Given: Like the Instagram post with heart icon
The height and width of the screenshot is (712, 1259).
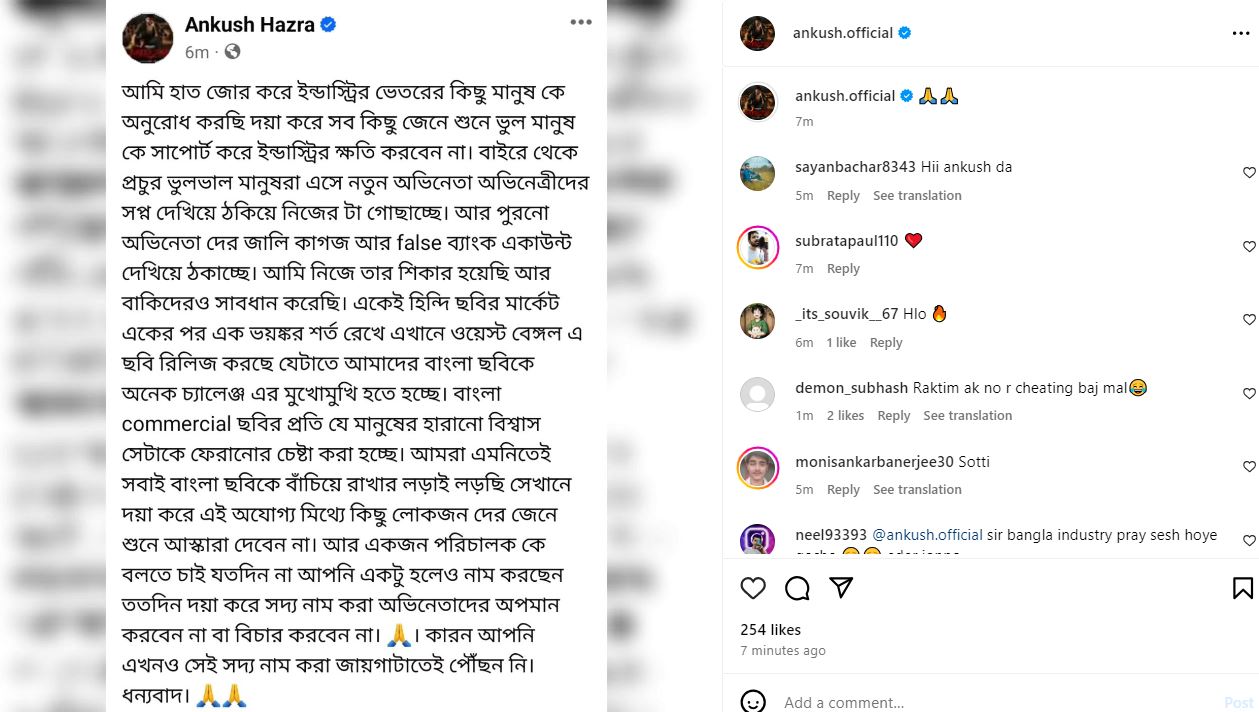Looking at the screenshot, I should tap(753, 588).
